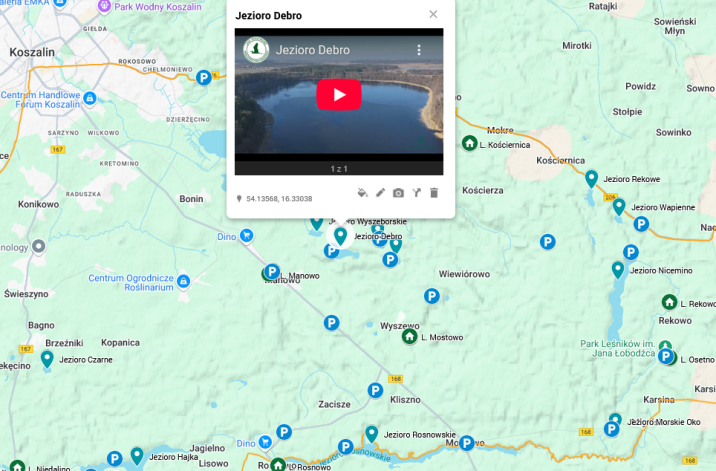Click the Mirotki place label
The image size is (716, 471).
click(577, 46)
